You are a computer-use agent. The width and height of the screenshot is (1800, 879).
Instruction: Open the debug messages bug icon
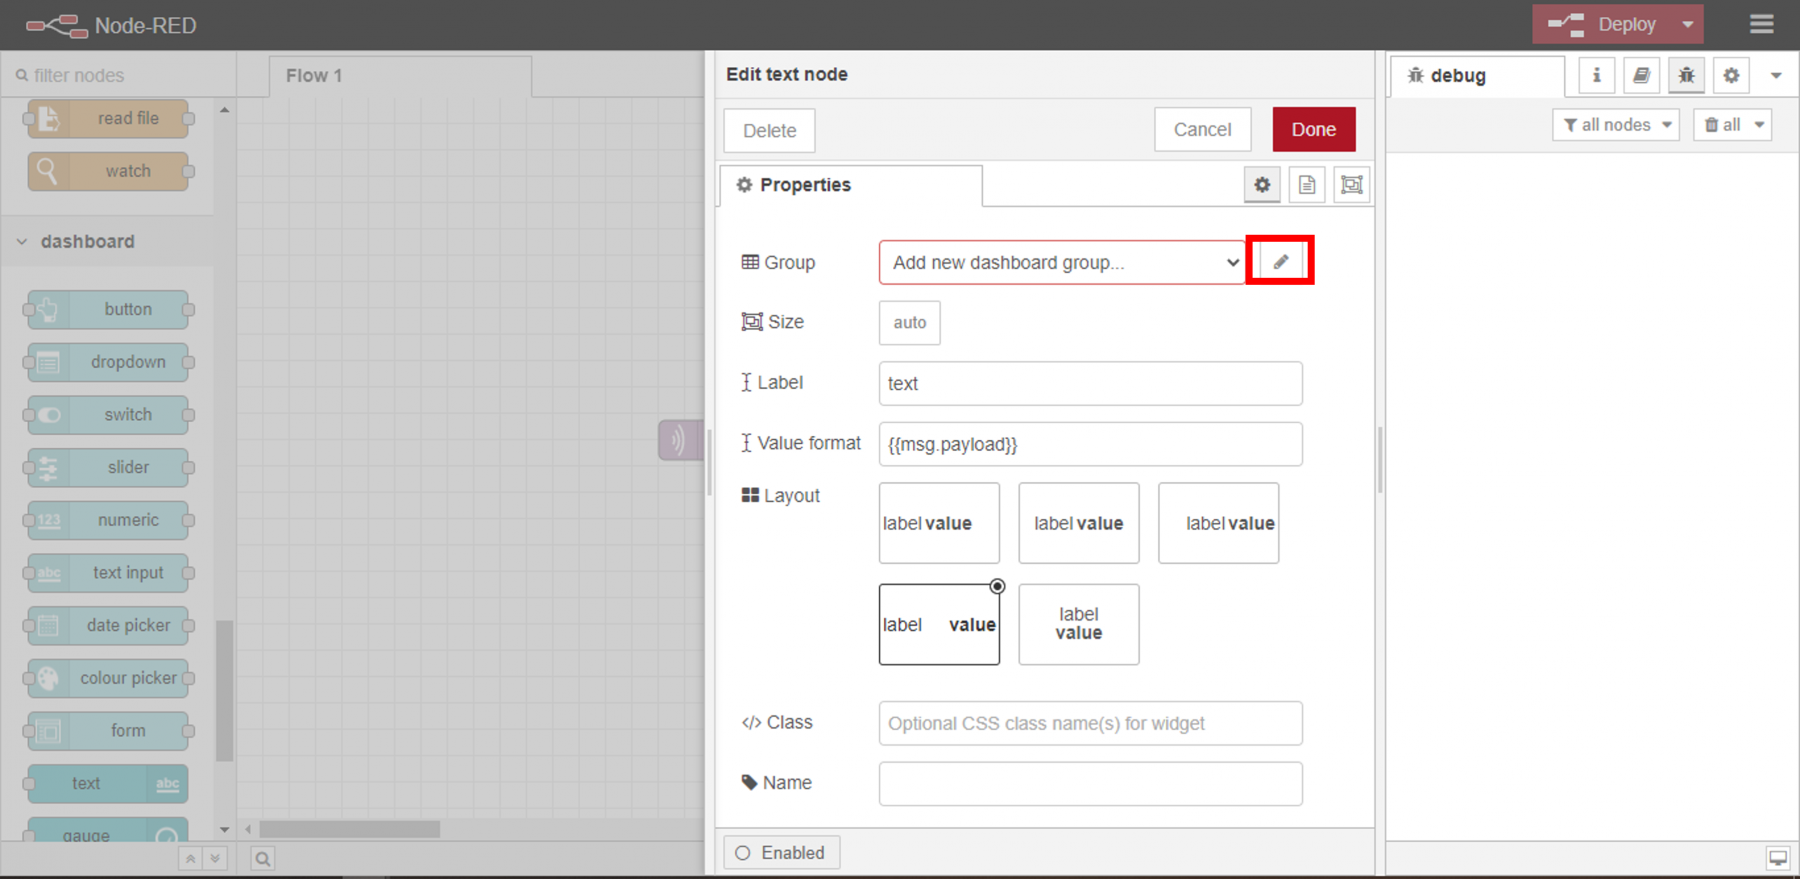1686,75
